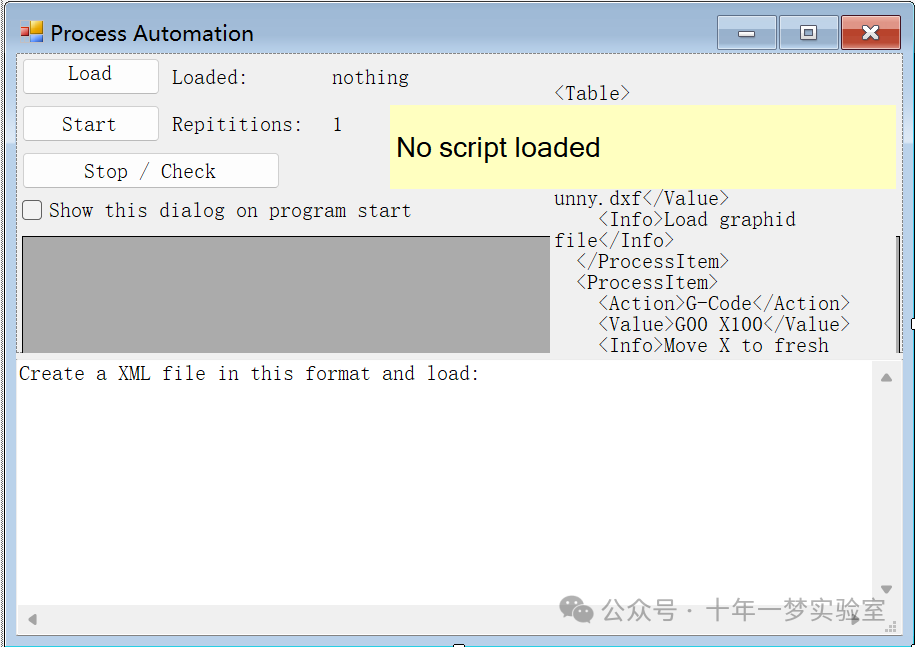Click the scroll down arrow in XML text box
The height and width of the screenshot is (647, 915).
(x=886, y=589)
